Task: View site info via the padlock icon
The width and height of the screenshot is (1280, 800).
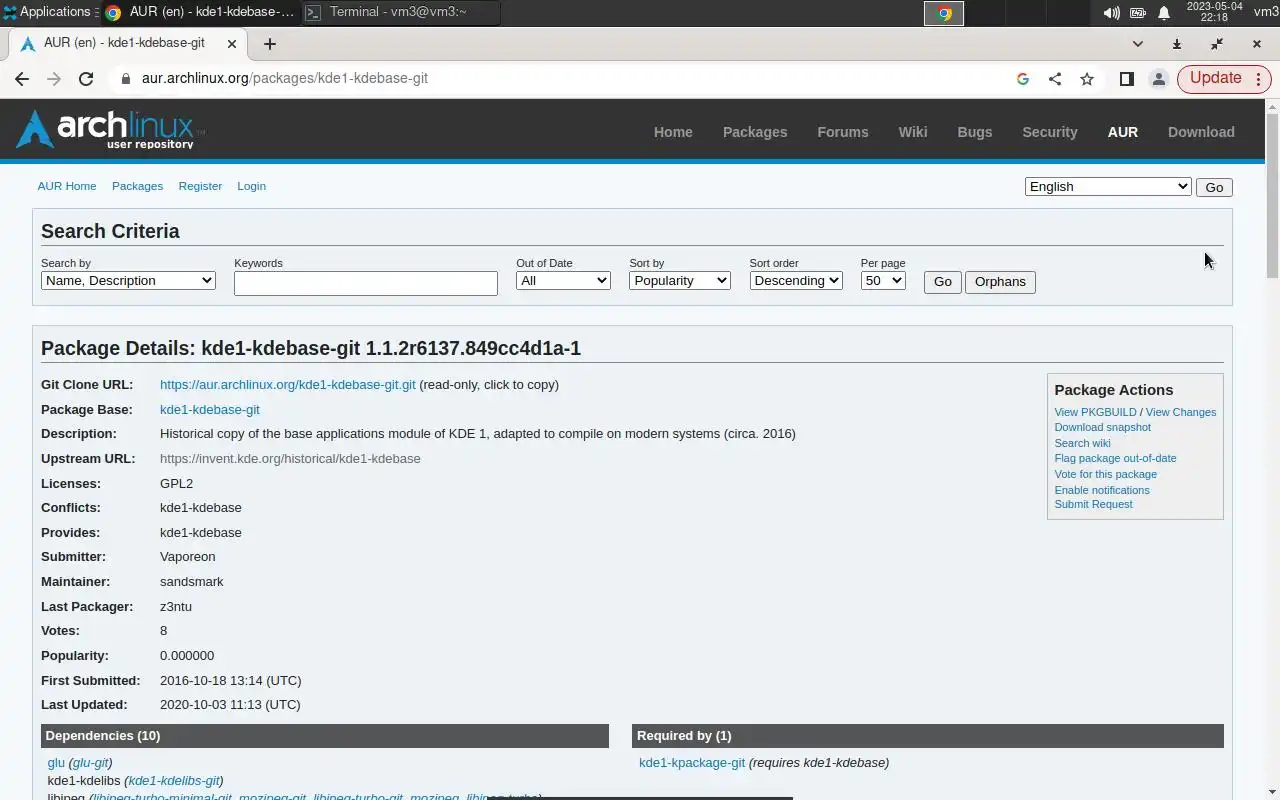Action: [125, 79]
